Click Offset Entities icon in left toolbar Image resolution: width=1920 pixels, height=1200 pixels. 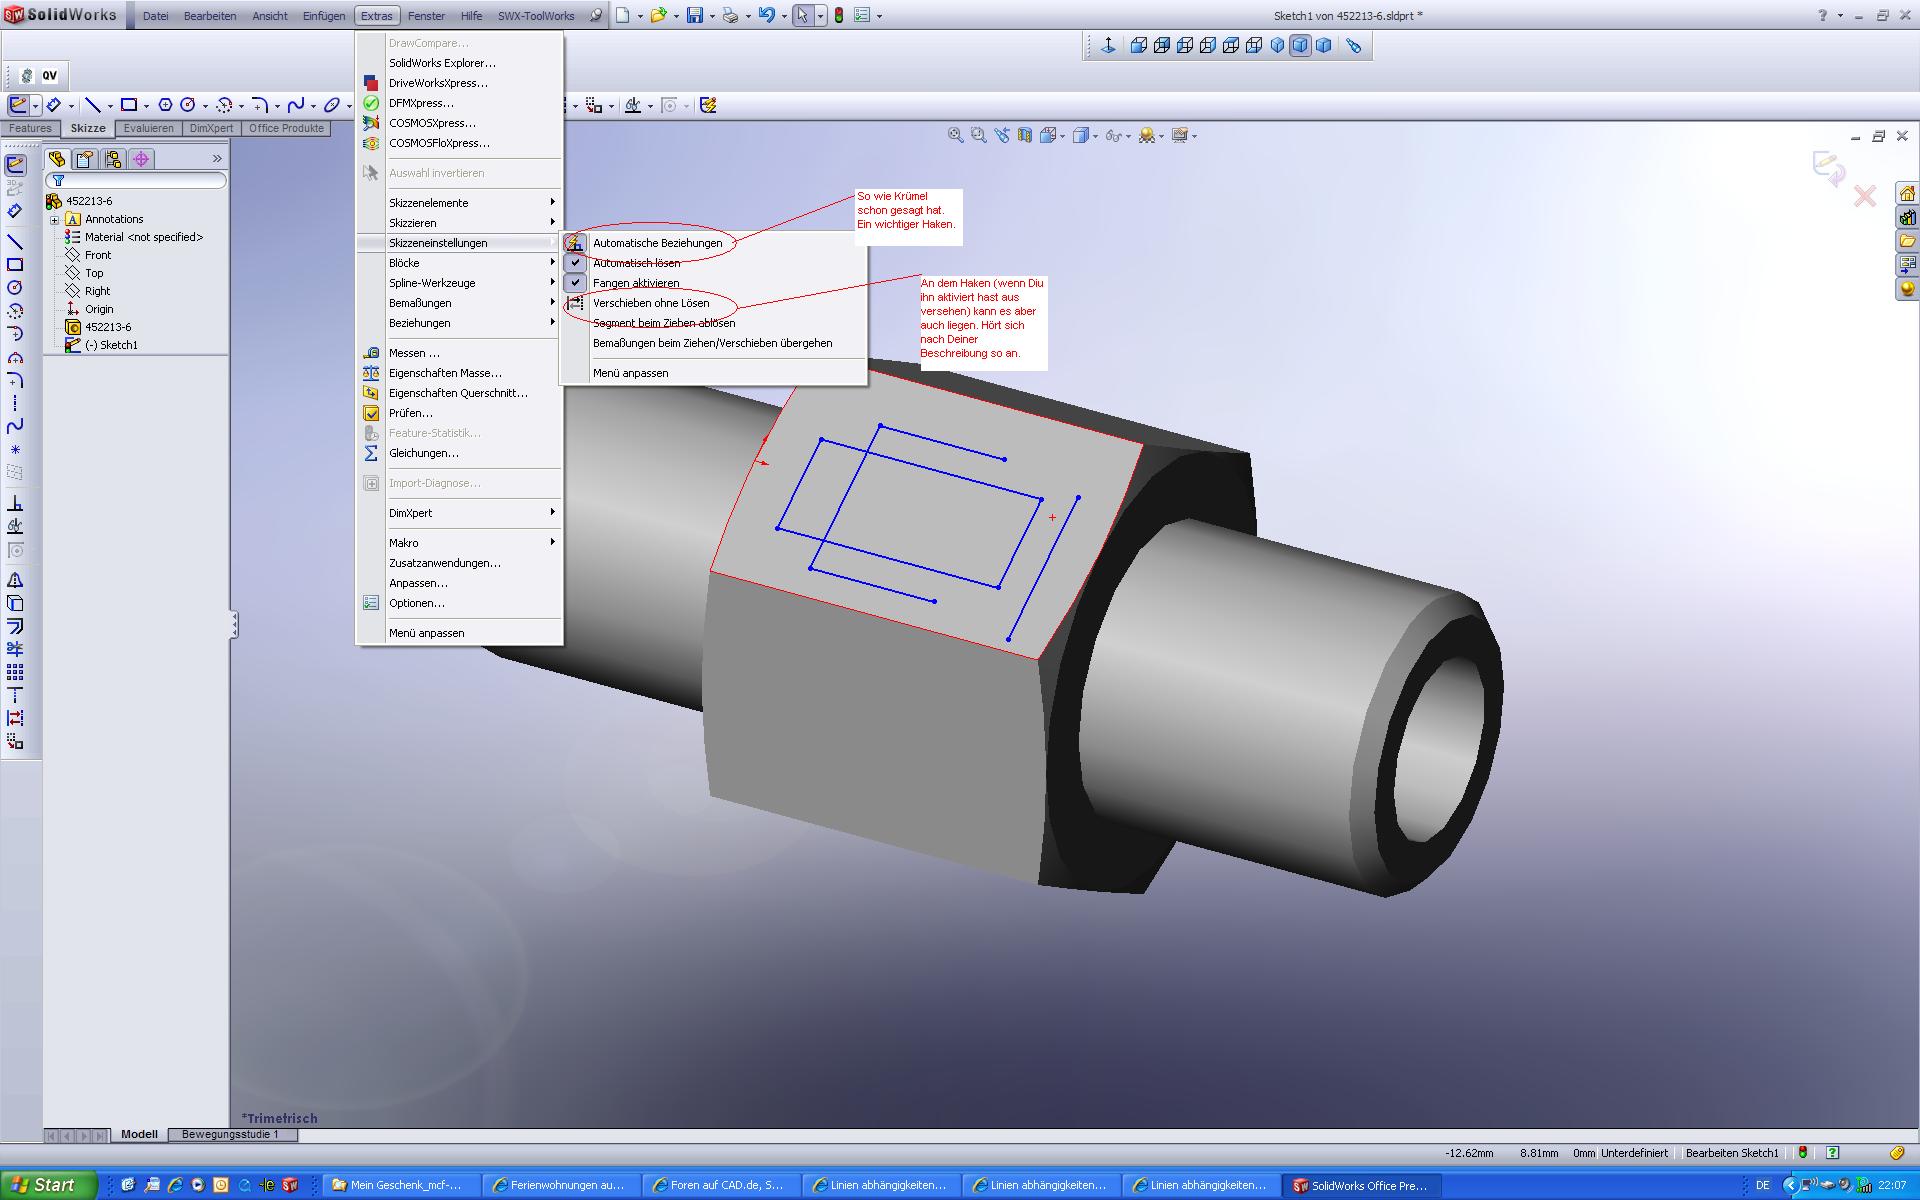pos(15,626)
